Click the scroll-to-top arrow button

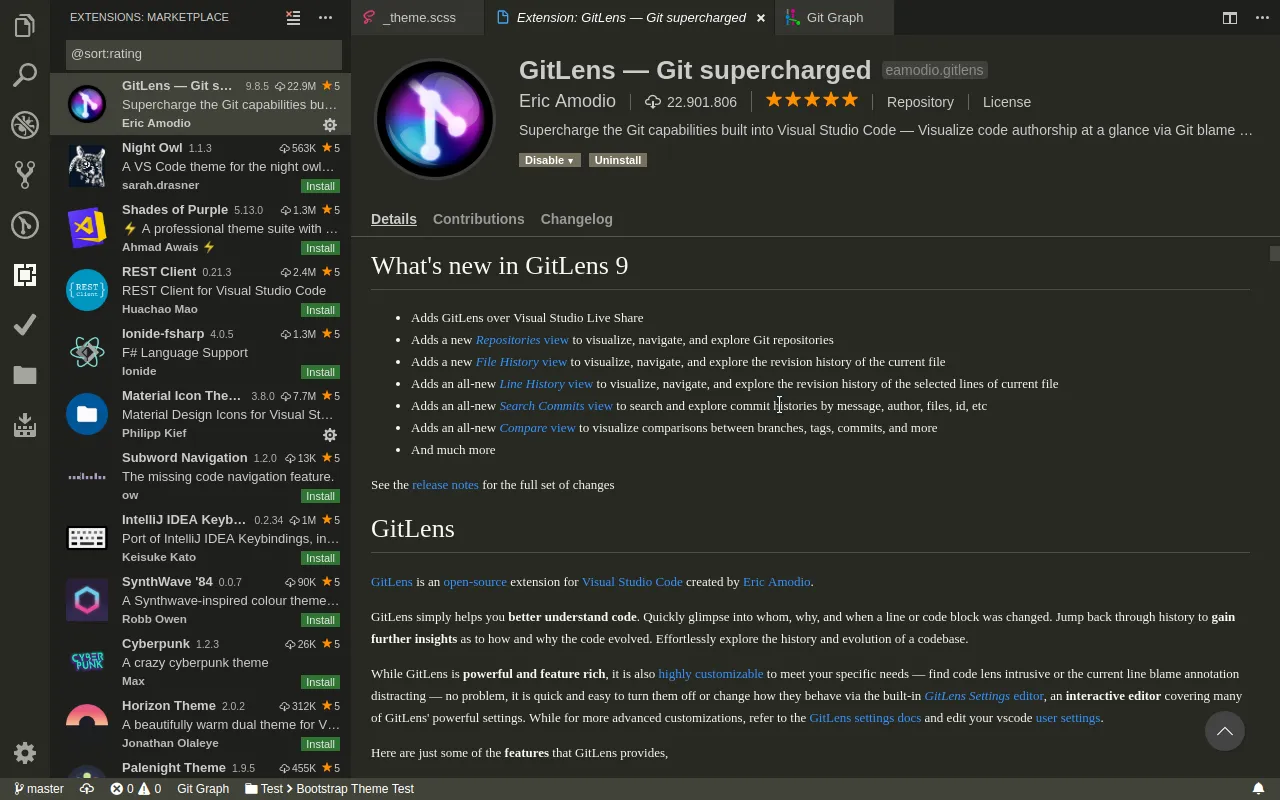1224,731
